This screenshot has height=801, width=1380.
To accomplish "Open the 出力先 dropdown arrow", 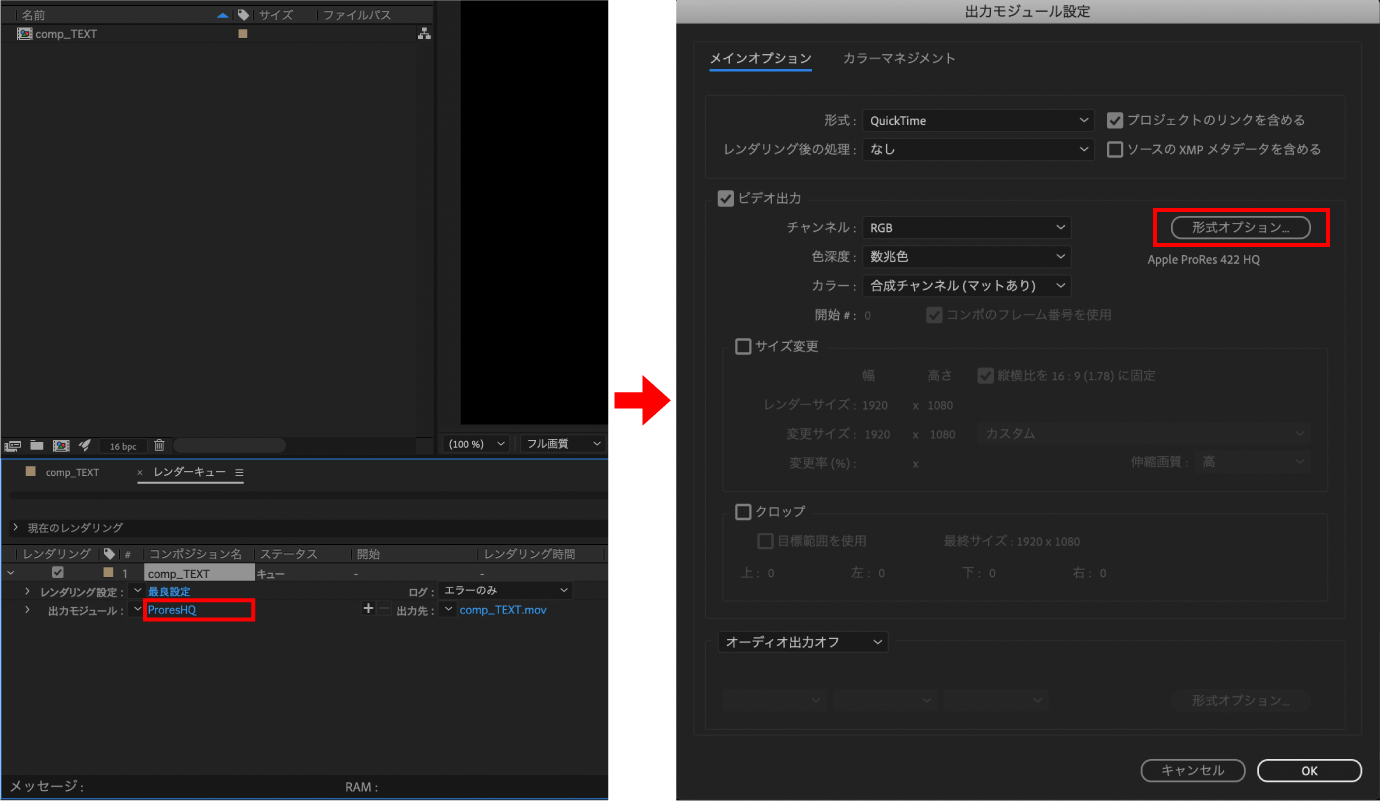I will click(x=448, y=609).
